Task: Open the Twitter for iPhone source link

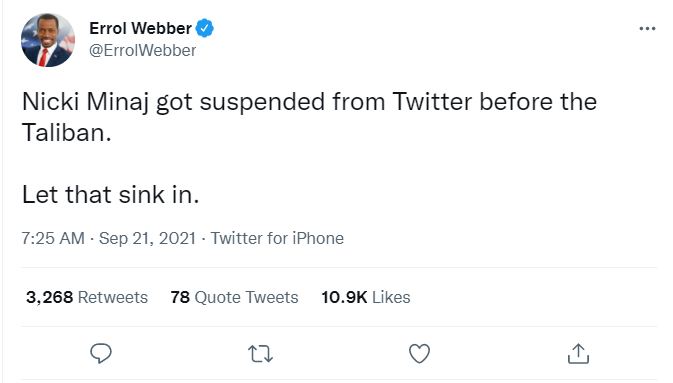Action: tap(277, 238)
